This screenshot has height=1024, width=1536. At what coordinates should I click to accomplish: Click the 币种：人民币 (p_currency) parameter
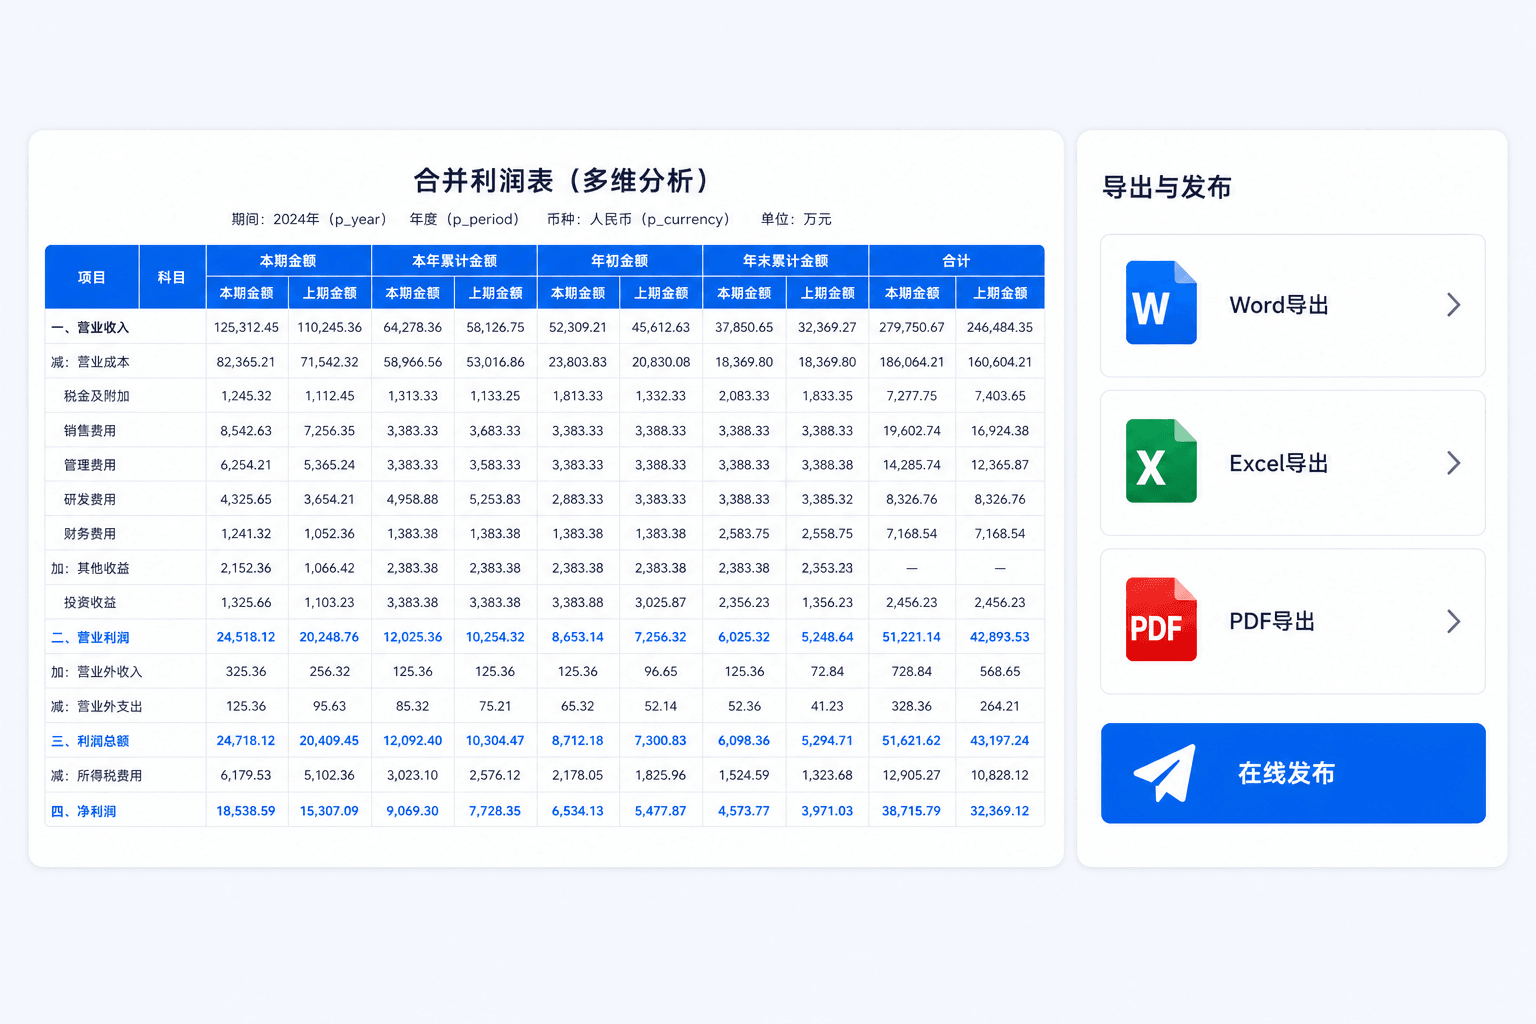click(x=638, y=219)
